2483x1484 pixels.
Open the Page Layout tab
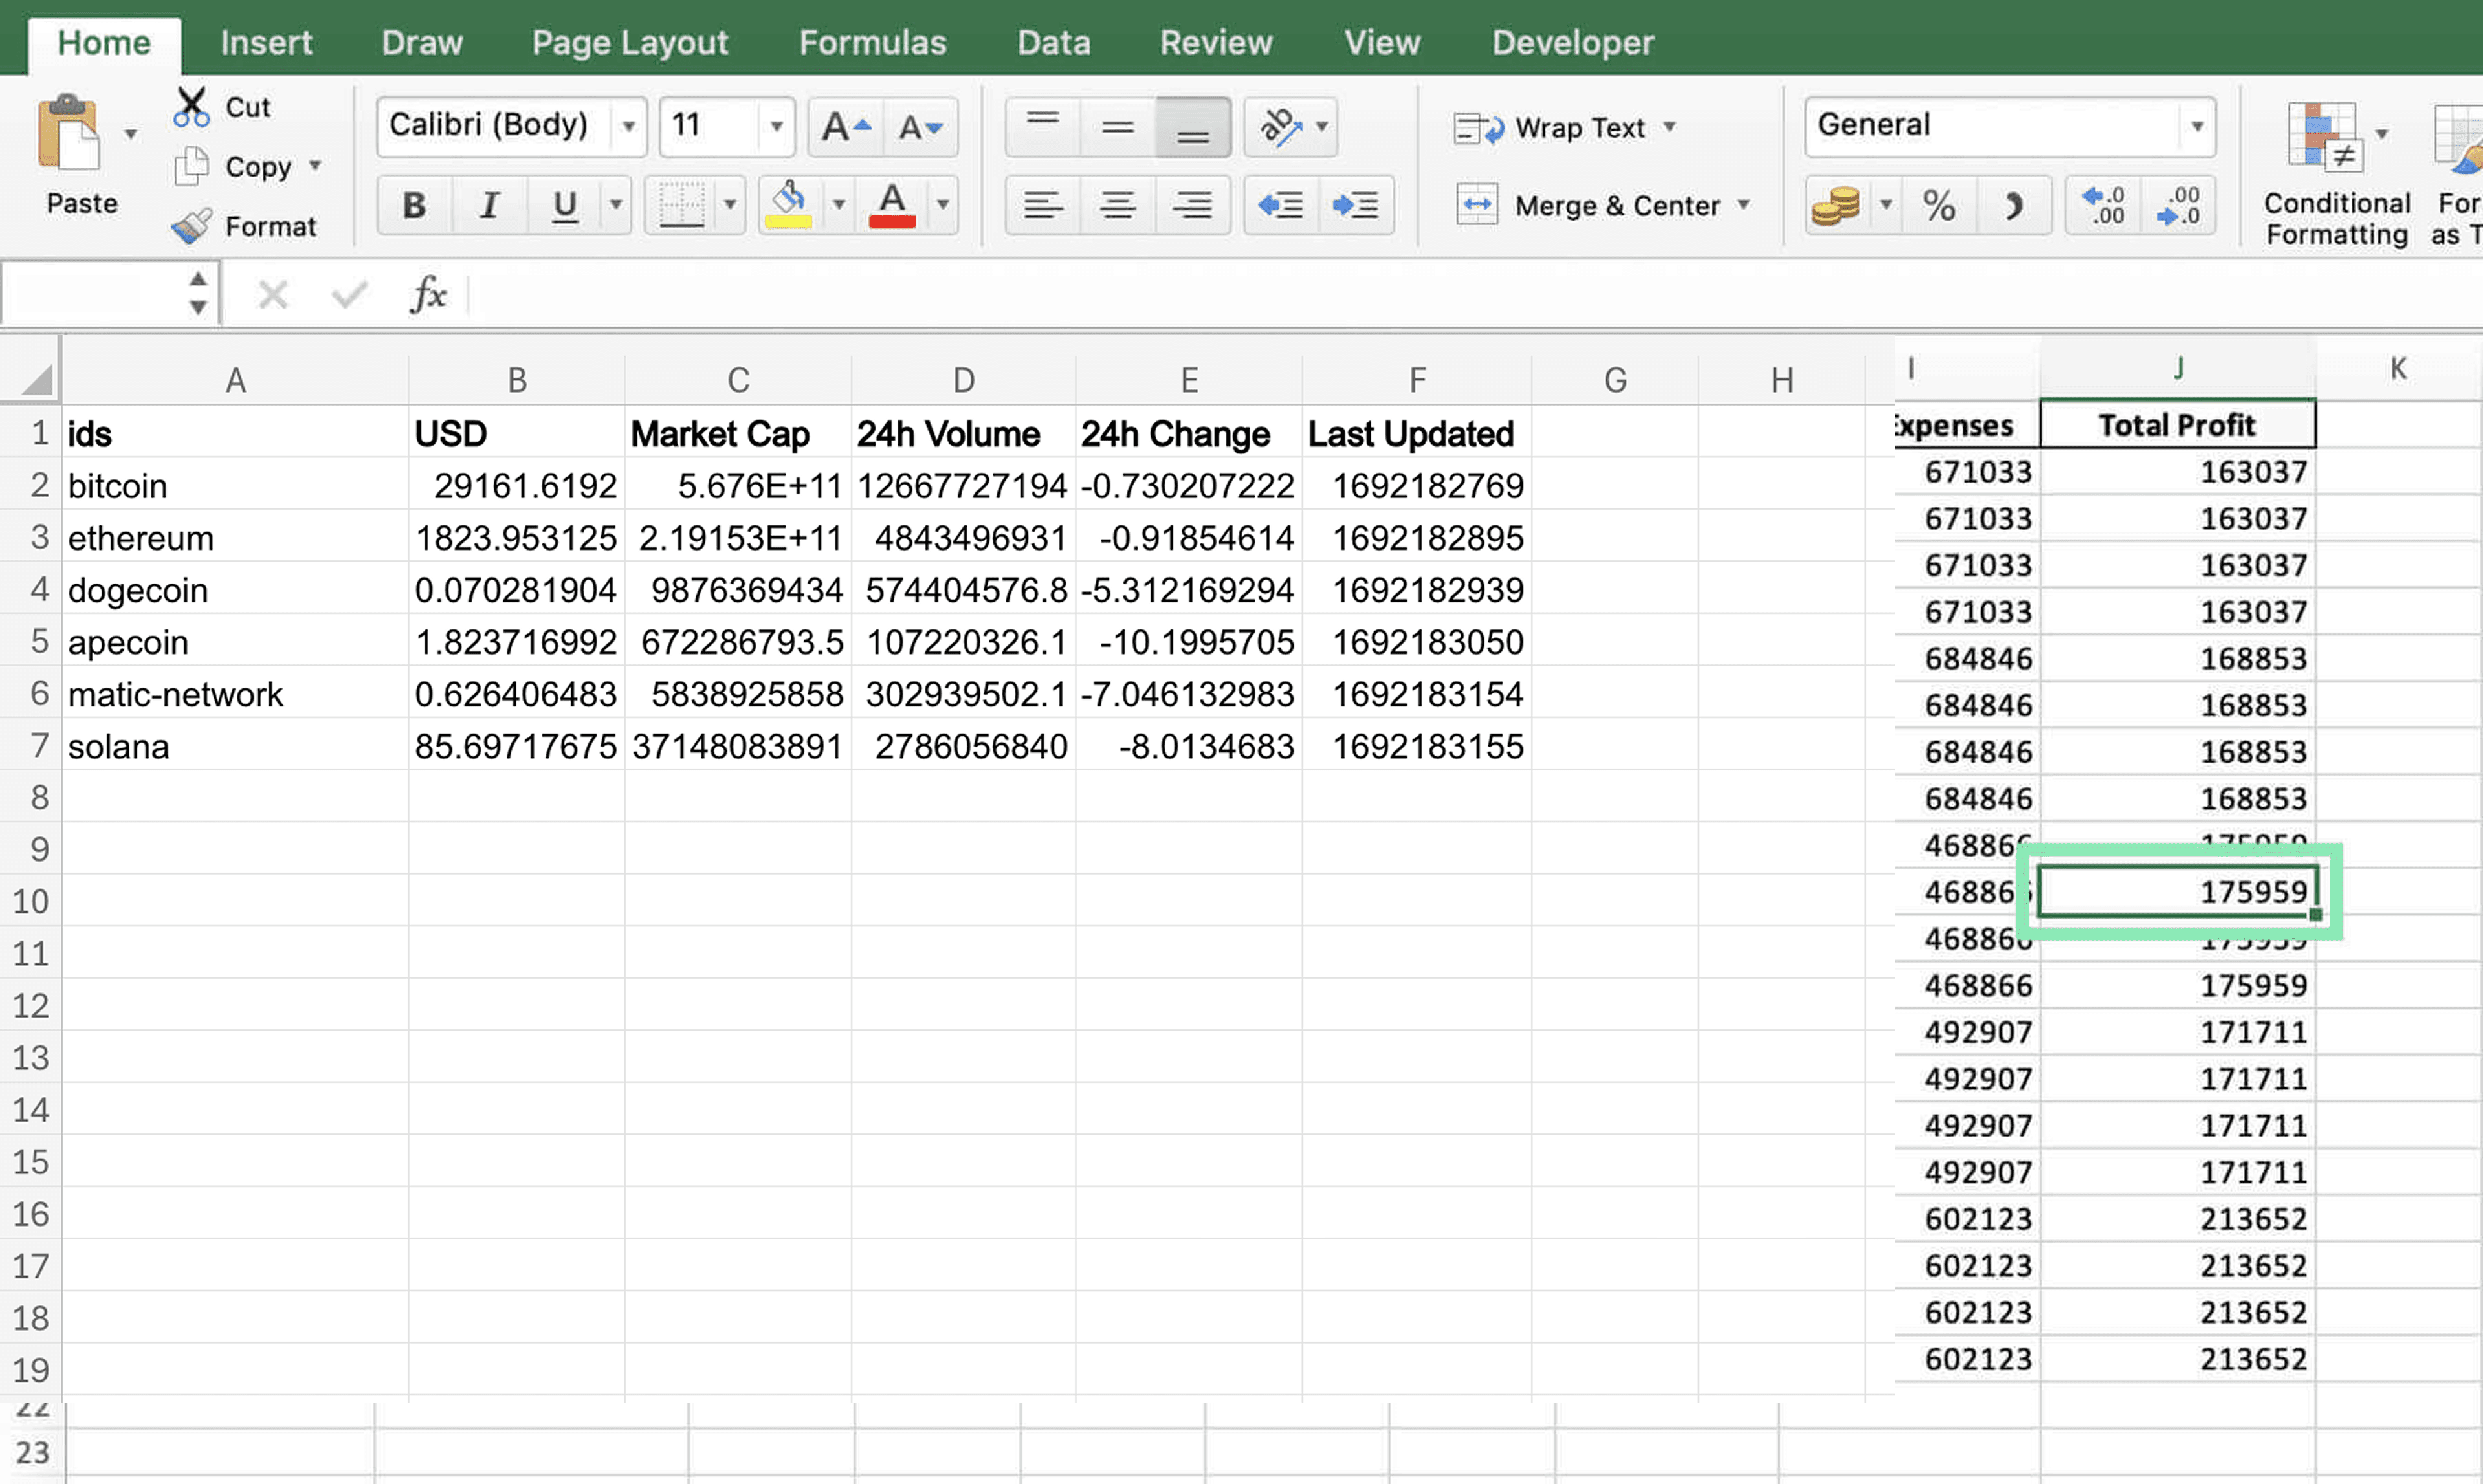(629, 43)
